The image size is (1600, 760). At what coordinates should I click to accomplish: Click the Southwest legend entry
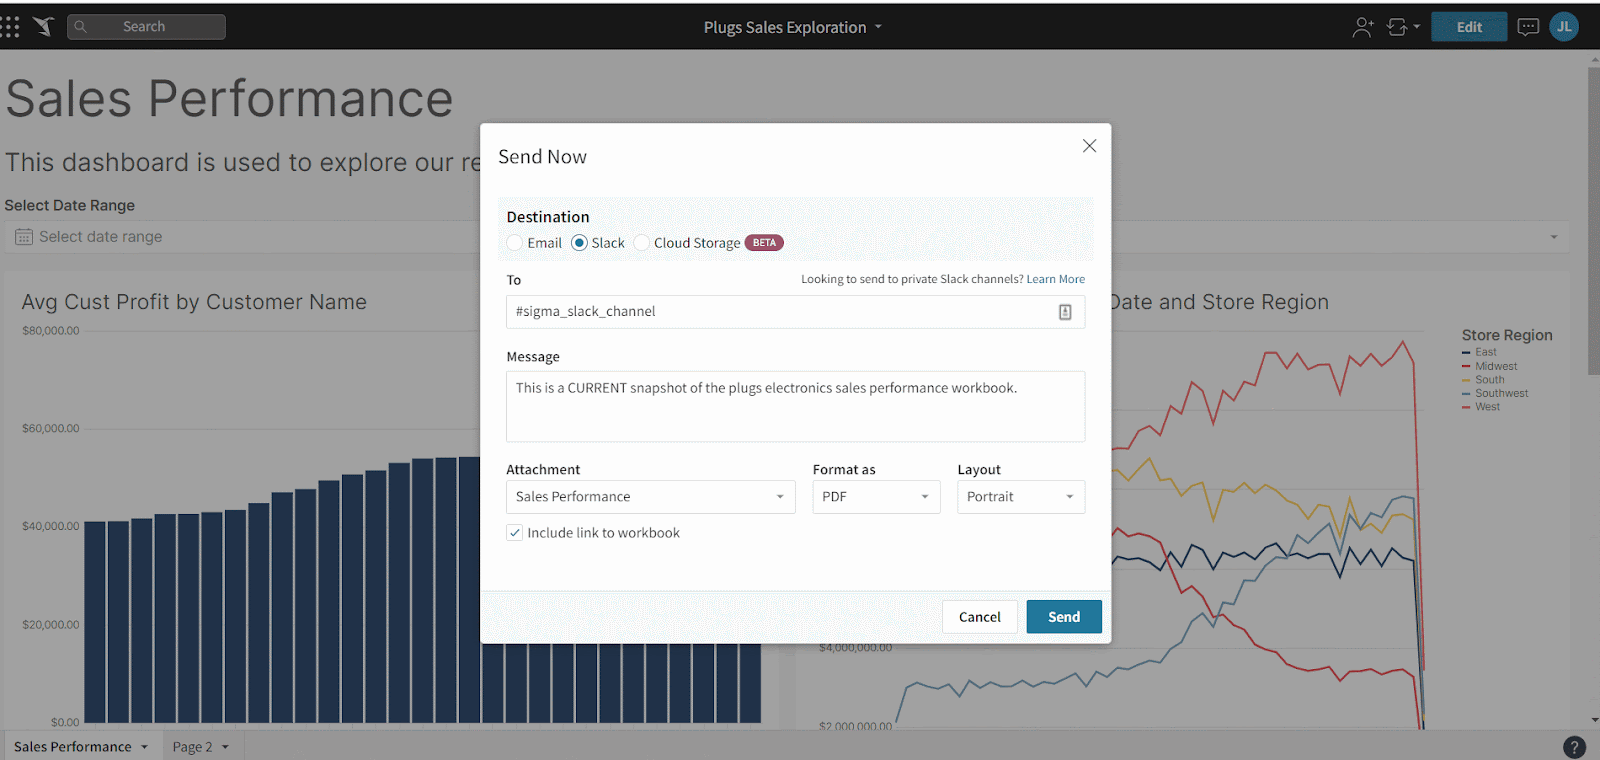click(1495, 394)
